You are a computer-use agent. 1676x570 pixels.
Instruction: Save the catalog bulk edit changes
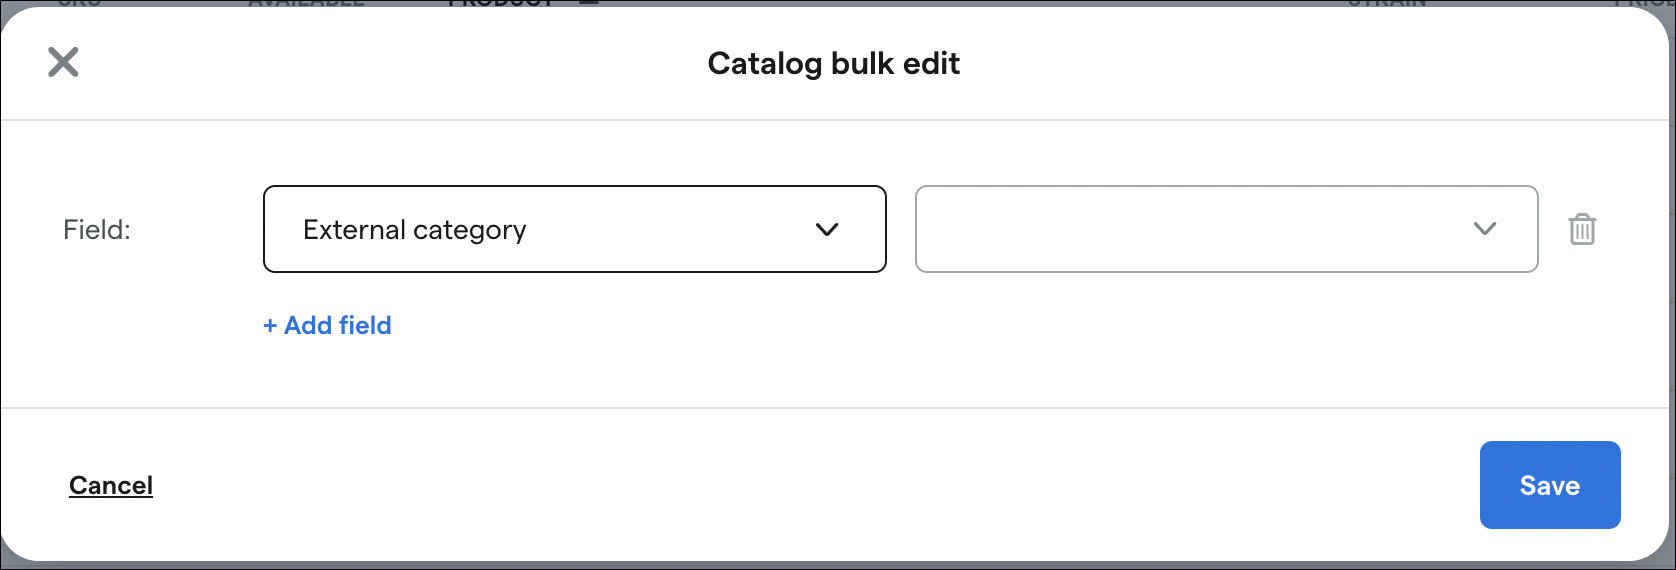pyautogui.click(x=1550, y=485)
